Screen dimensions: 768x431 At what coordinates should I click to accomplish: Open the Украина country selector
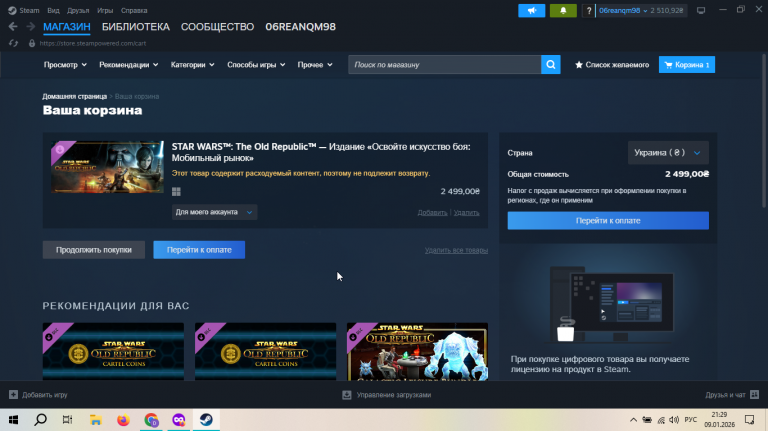coord(668,153)
